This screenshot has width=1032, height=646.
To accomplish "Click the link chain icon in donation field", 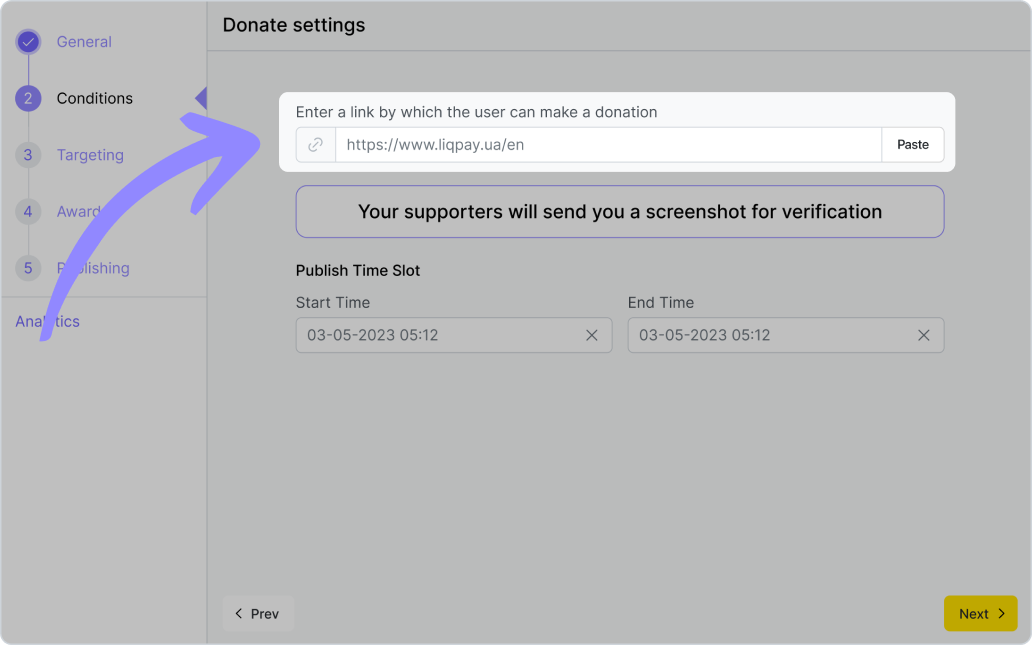I will coord(315,145).
